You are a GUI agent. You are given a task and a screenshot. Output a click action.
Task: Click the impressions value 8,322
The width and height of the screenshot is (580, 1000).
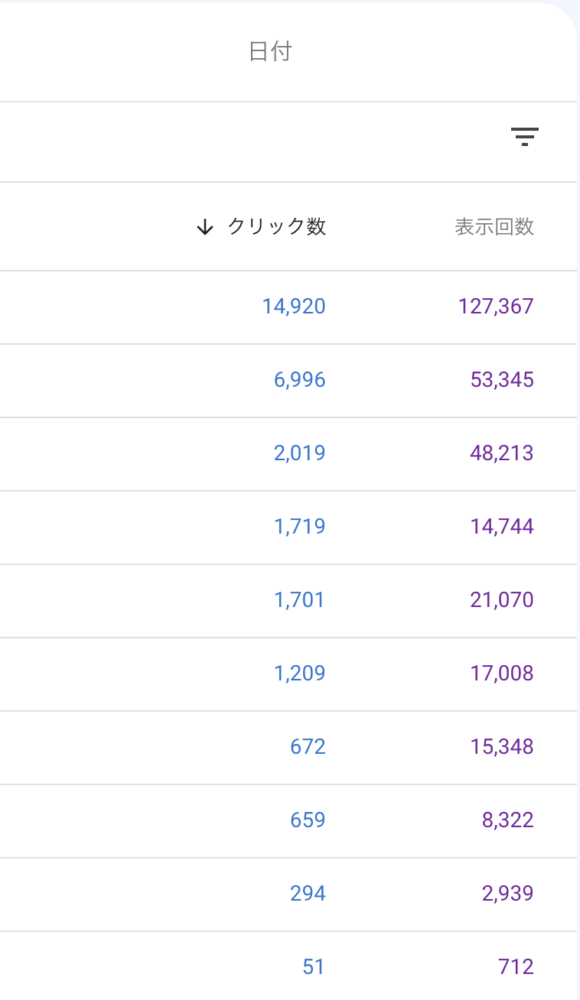508,820
